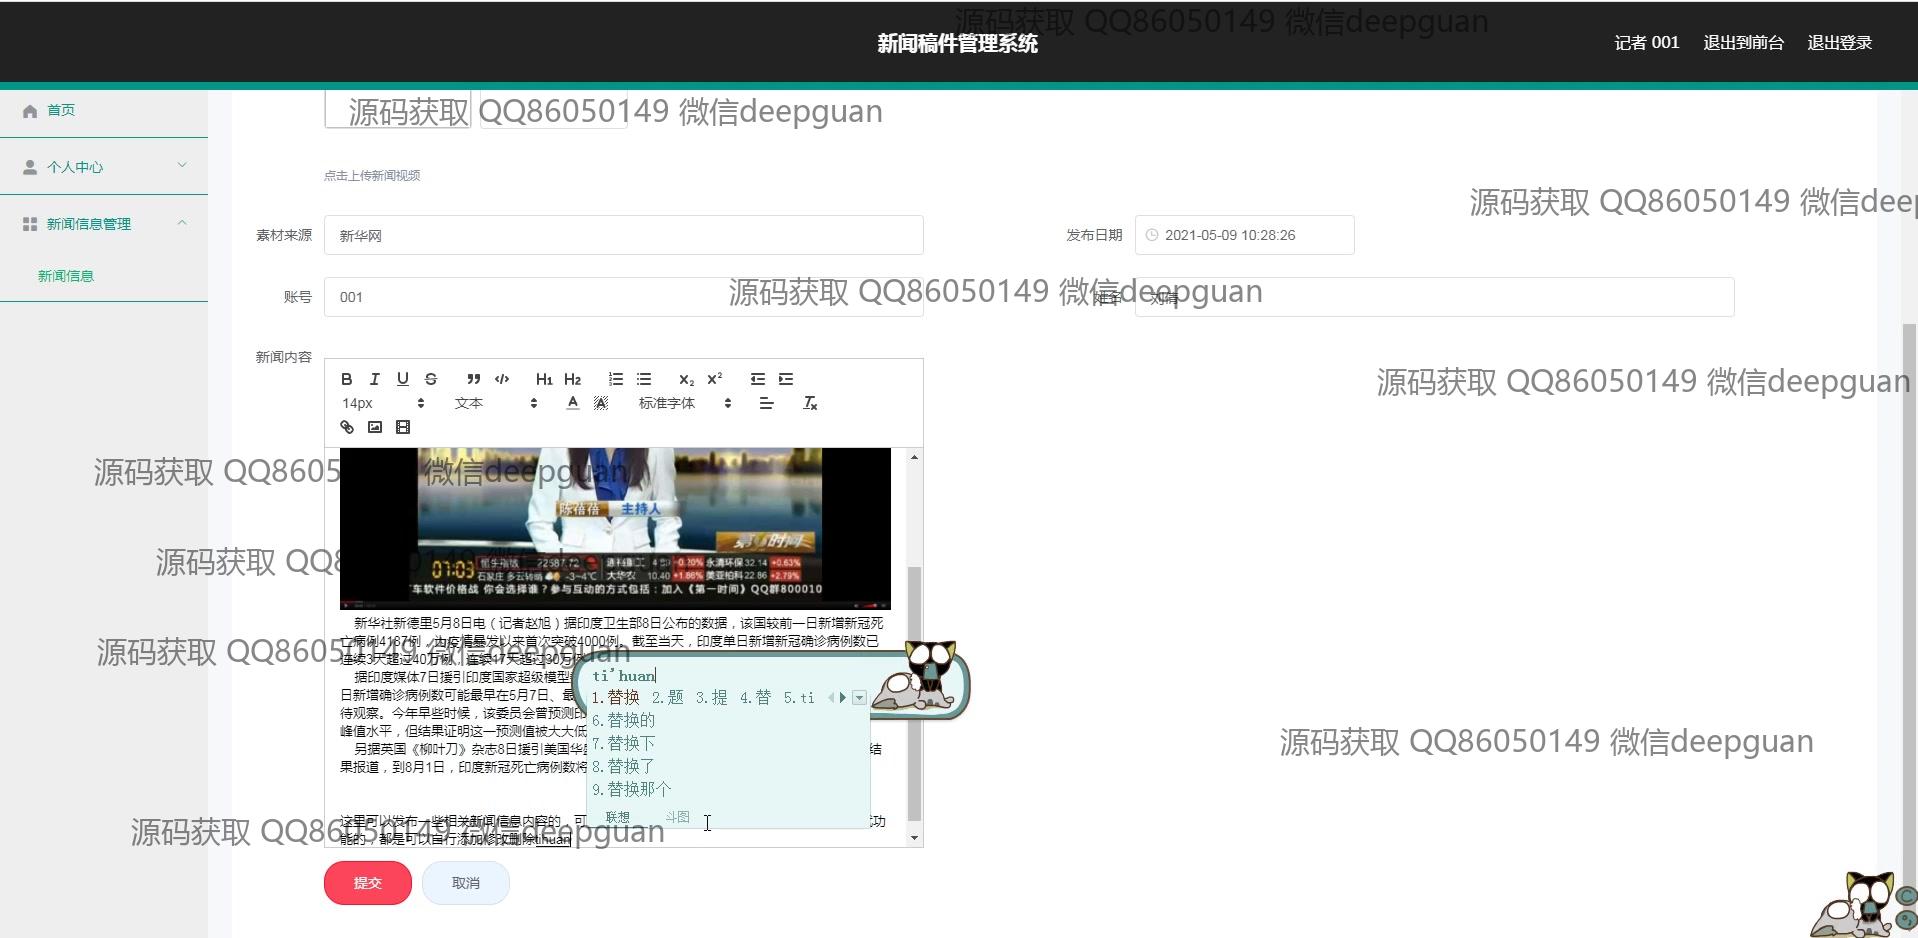Open the text alignment options
The height and width of the screenshot is (938, 1918).
click(x=766, y=403)
